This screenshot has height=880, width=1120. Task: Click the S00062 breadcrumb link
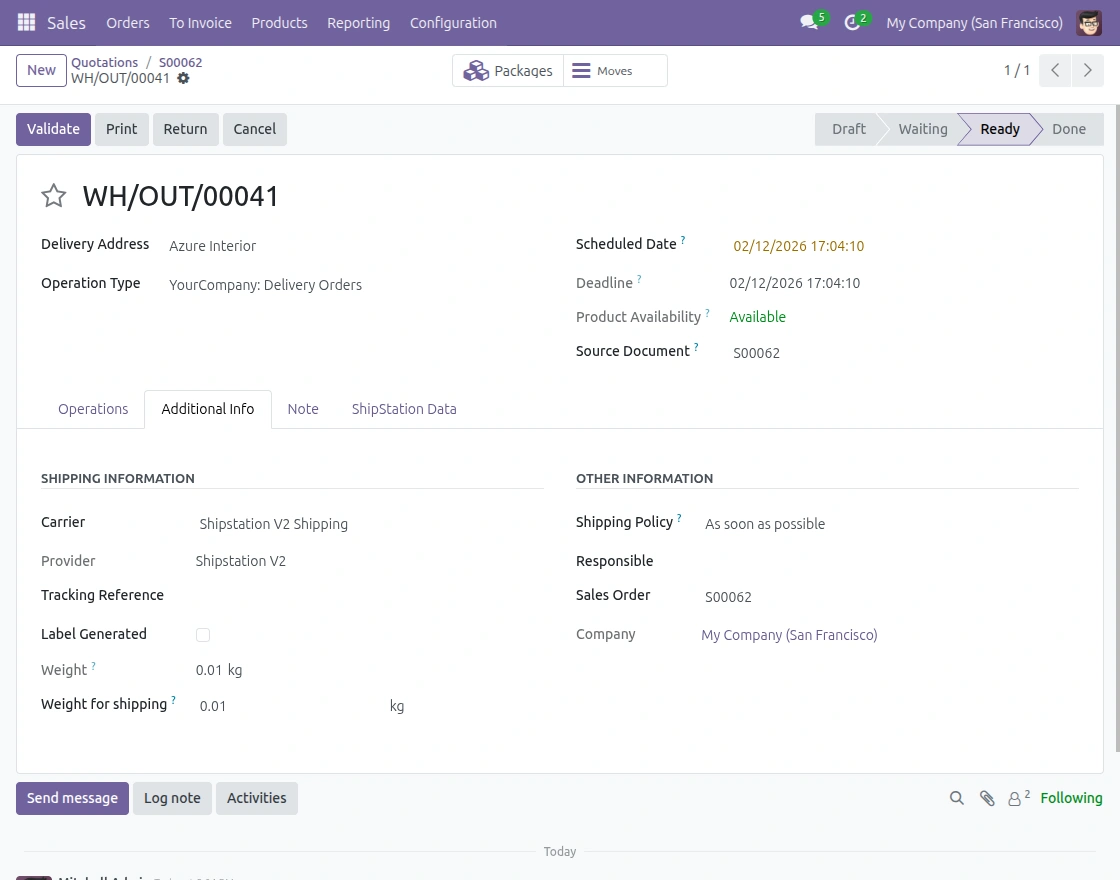181,62
